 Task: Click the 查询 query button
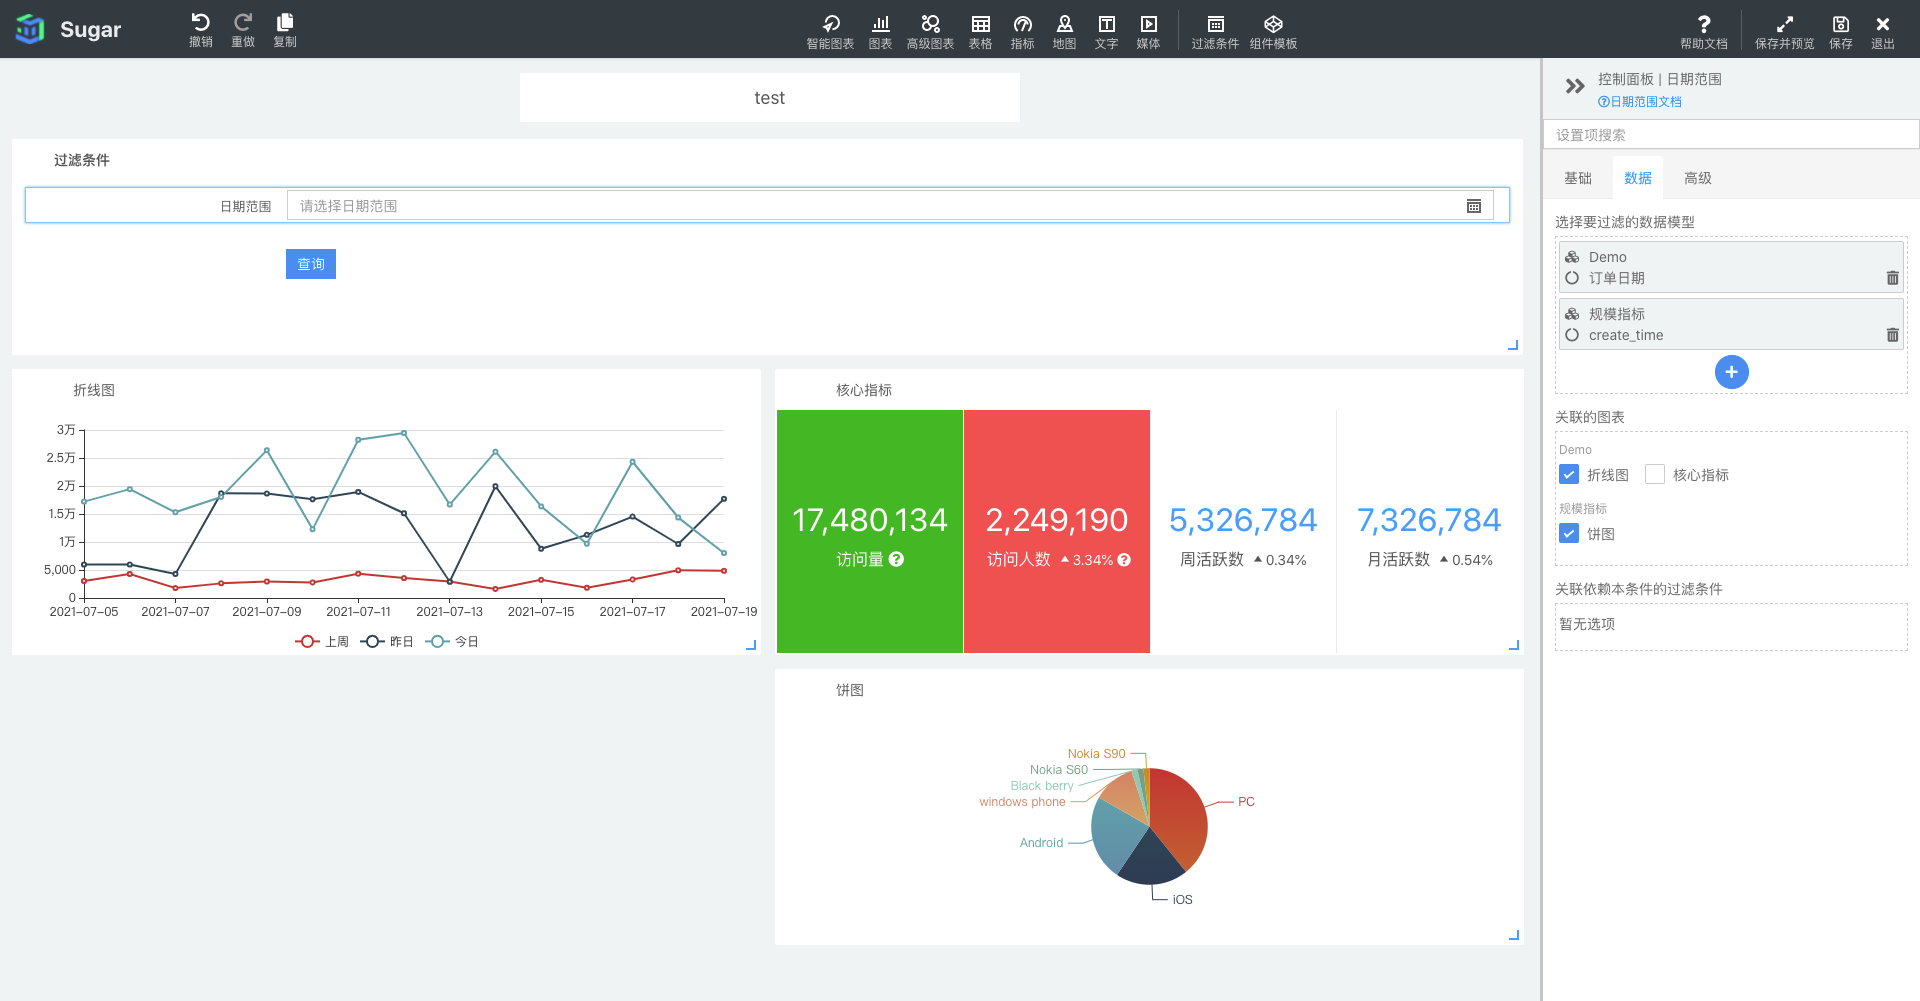pyautogui.click(x=310, y=264)
